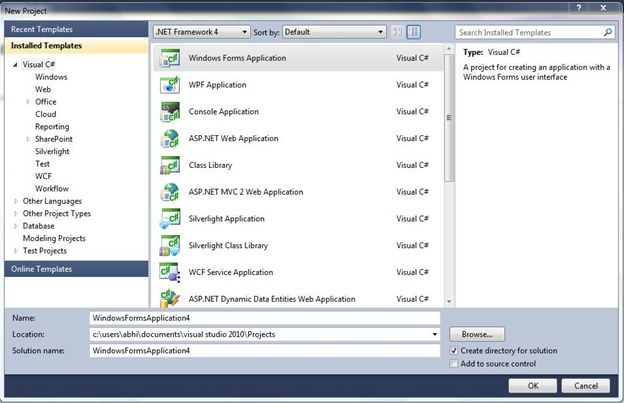This screenshot has width=624, height=403.
Task: Select the Web category under Visual C#
Action: tap(43, 89)
